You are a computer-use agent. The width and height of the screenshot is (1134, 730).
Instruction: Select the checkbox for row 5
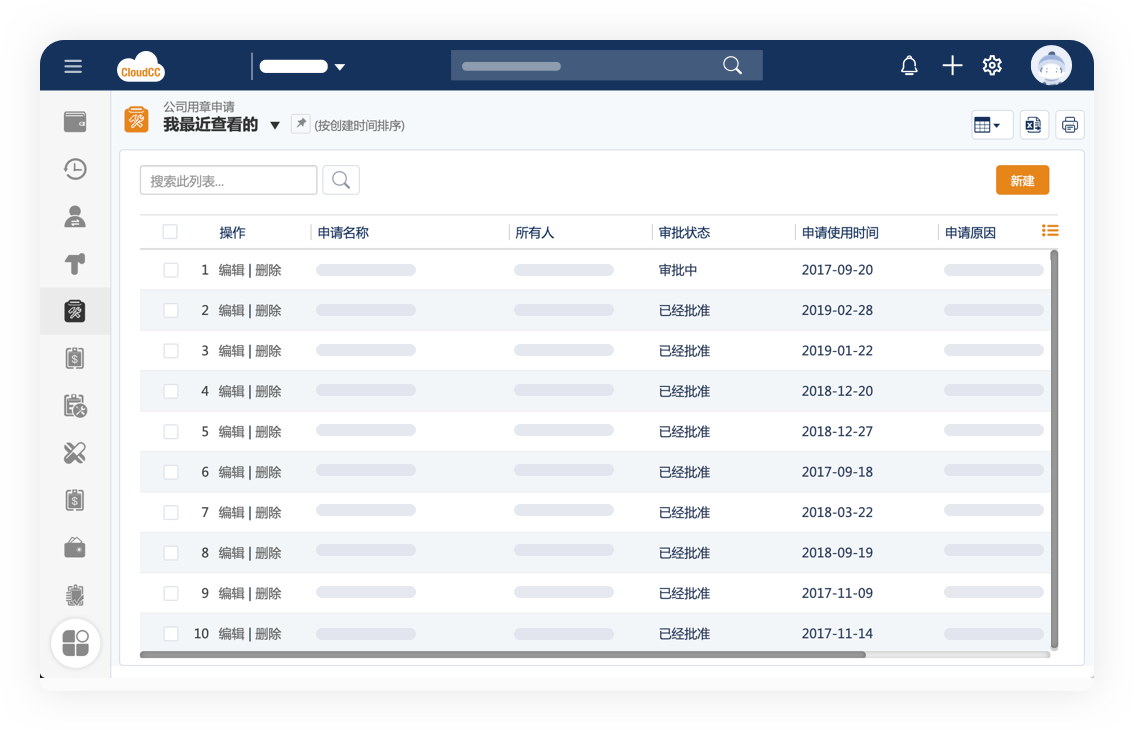[171, 432]
